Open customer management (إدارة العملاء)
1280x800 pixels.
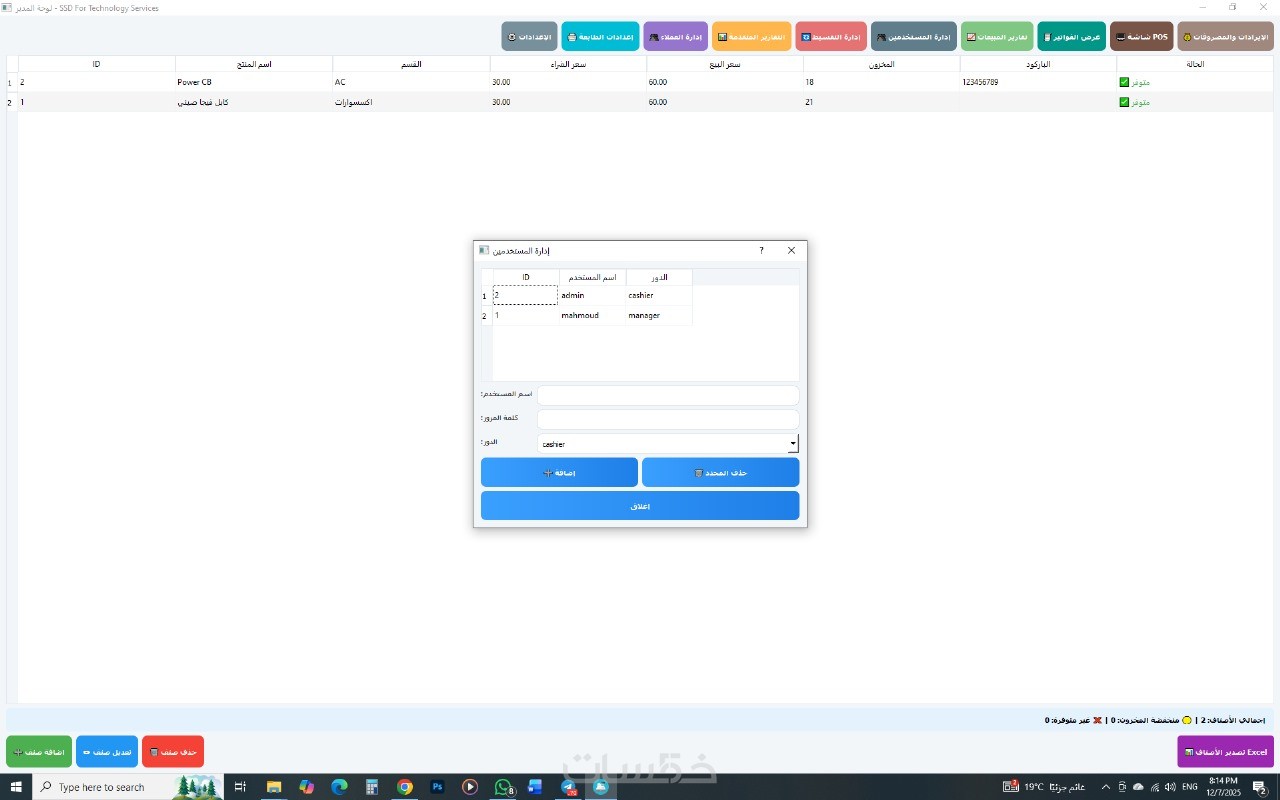tap(675, 37)
